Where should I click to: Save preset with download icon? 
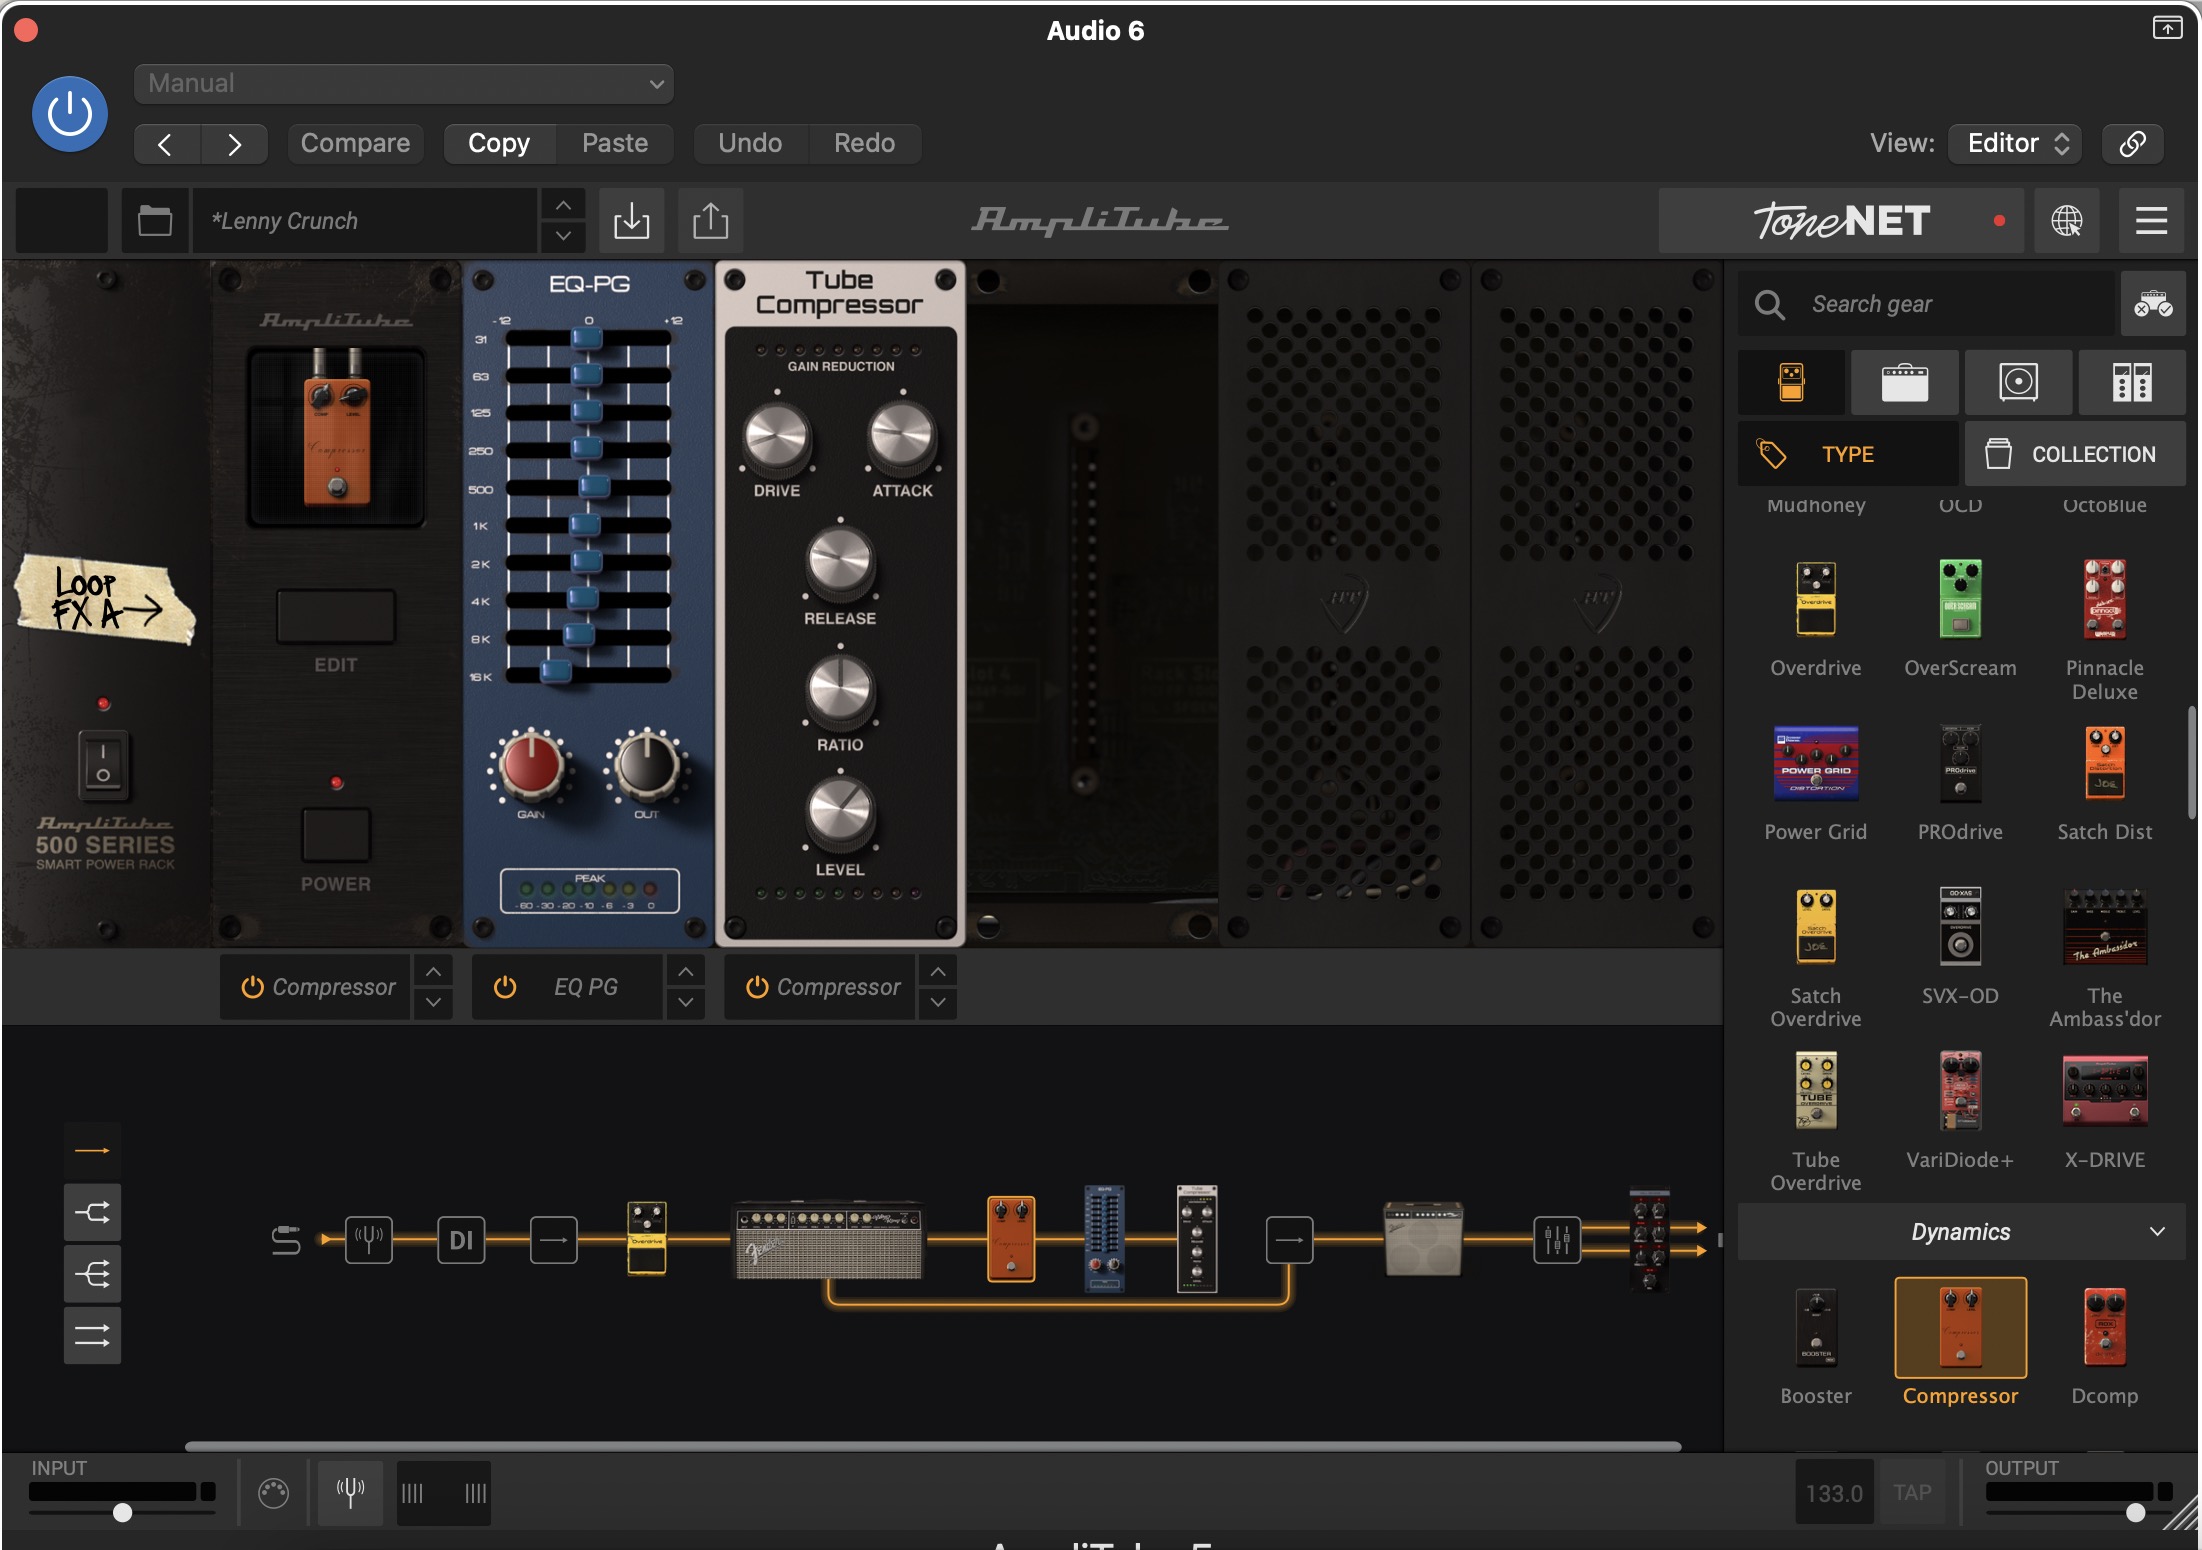pos(632,221)
